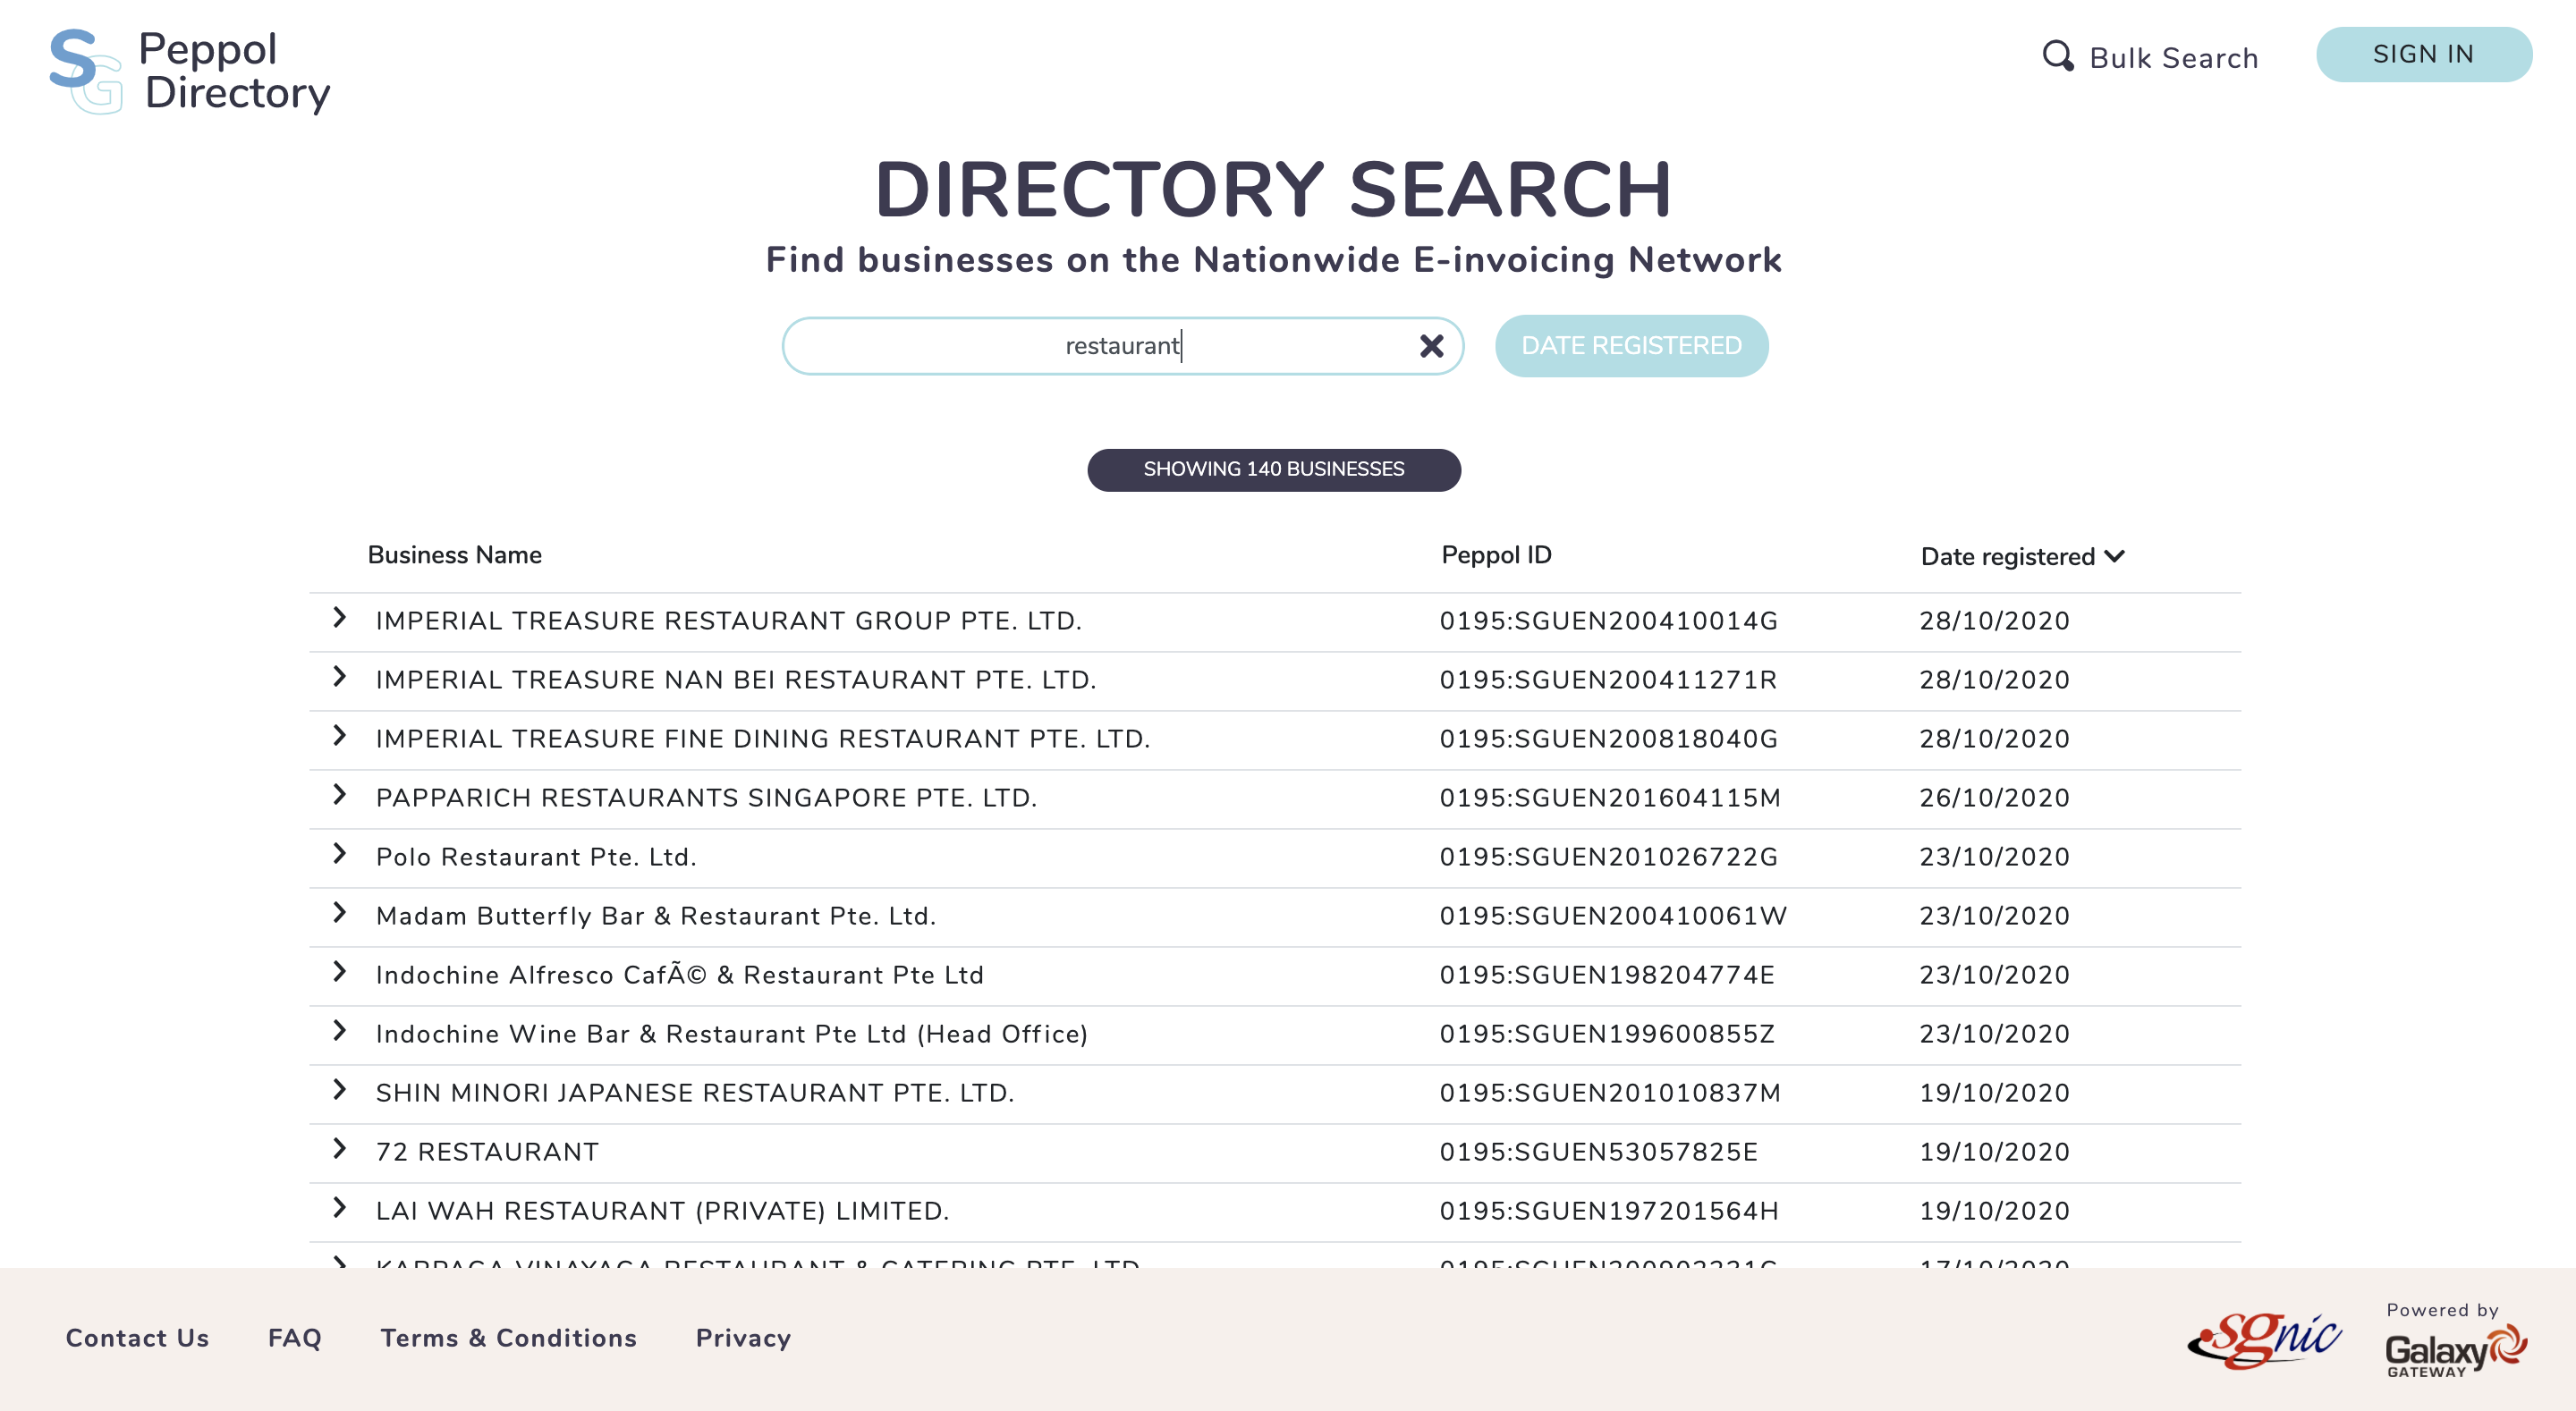Screen dimensions: 2576x1411
Task: Open Terms & Conditions page
Action: 509,1338
